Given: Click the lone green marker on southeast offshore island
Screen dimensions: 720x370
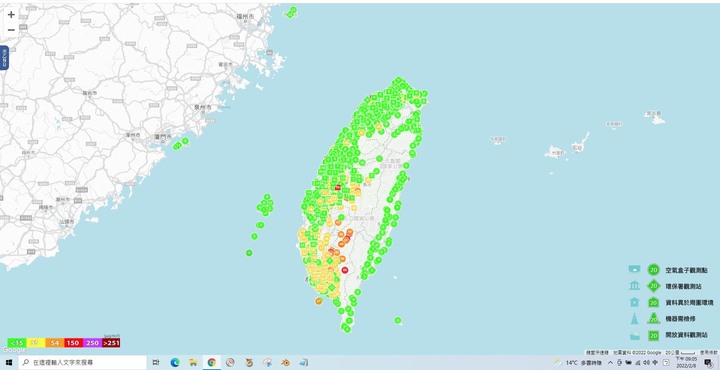Looking at the screenshot, I should click(x=398, y=320).
